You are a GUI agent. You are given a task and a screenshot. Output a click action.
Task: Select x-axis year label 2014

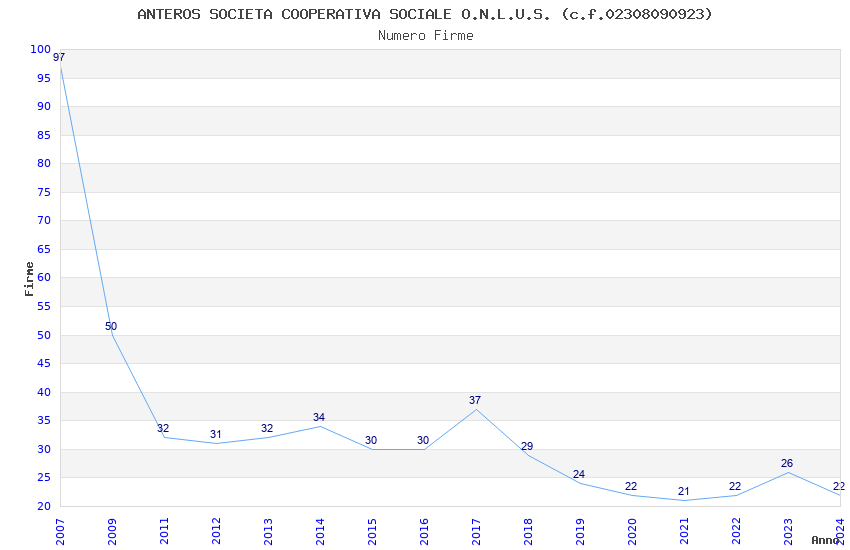pos(320,531)
